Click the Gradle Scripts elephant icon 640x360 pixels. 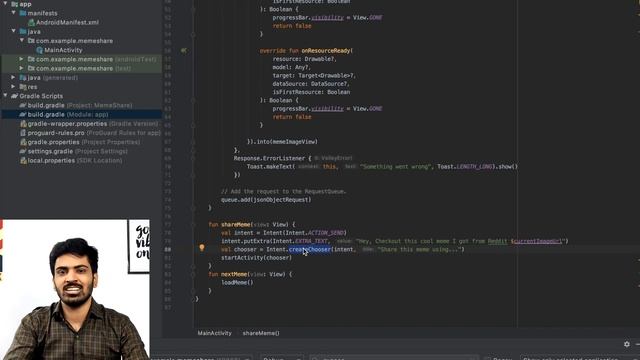click(x=15, y=96)
